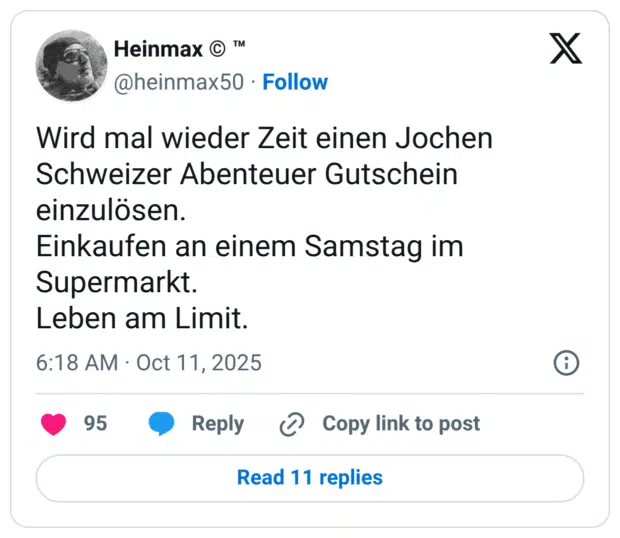Click the copyright symbol after Heinmax
Screen dimensions: 620x538
tap(217, 49)
